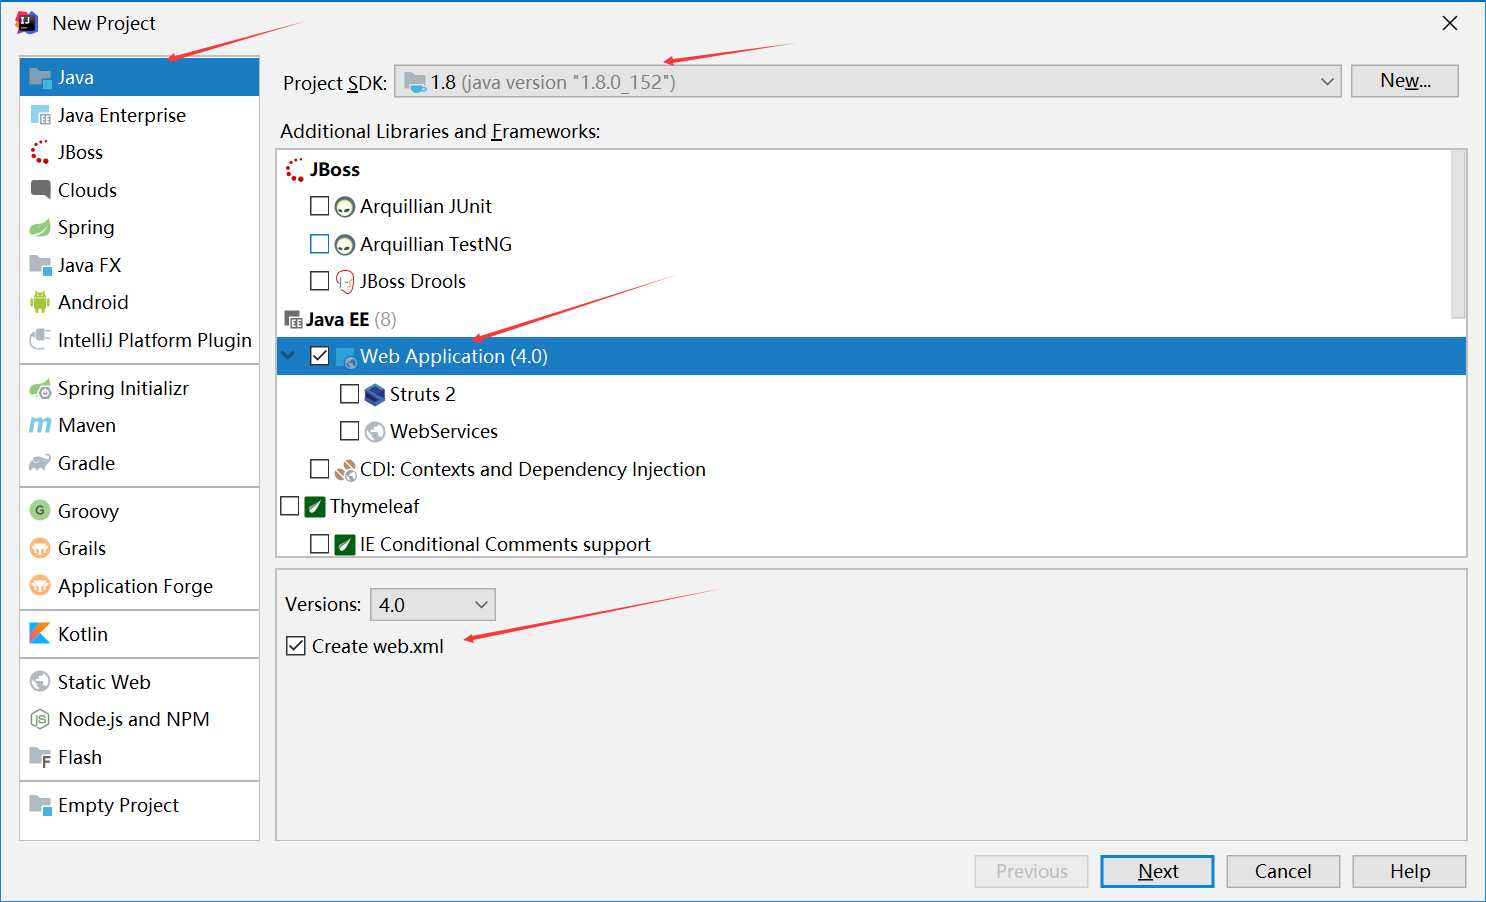Select Spring Initializr project type label
The height and width of the screenshot is (902, 1486).
123,388
